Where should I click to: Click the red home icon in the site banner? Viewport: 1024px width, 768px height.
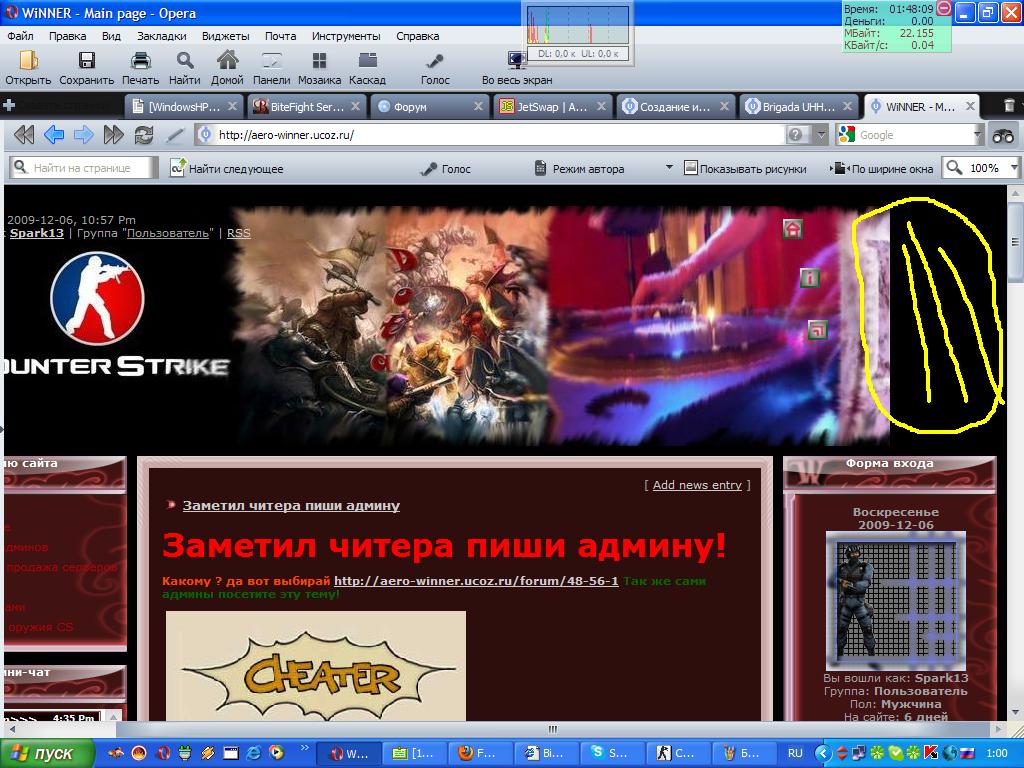(x=792, y=229)
